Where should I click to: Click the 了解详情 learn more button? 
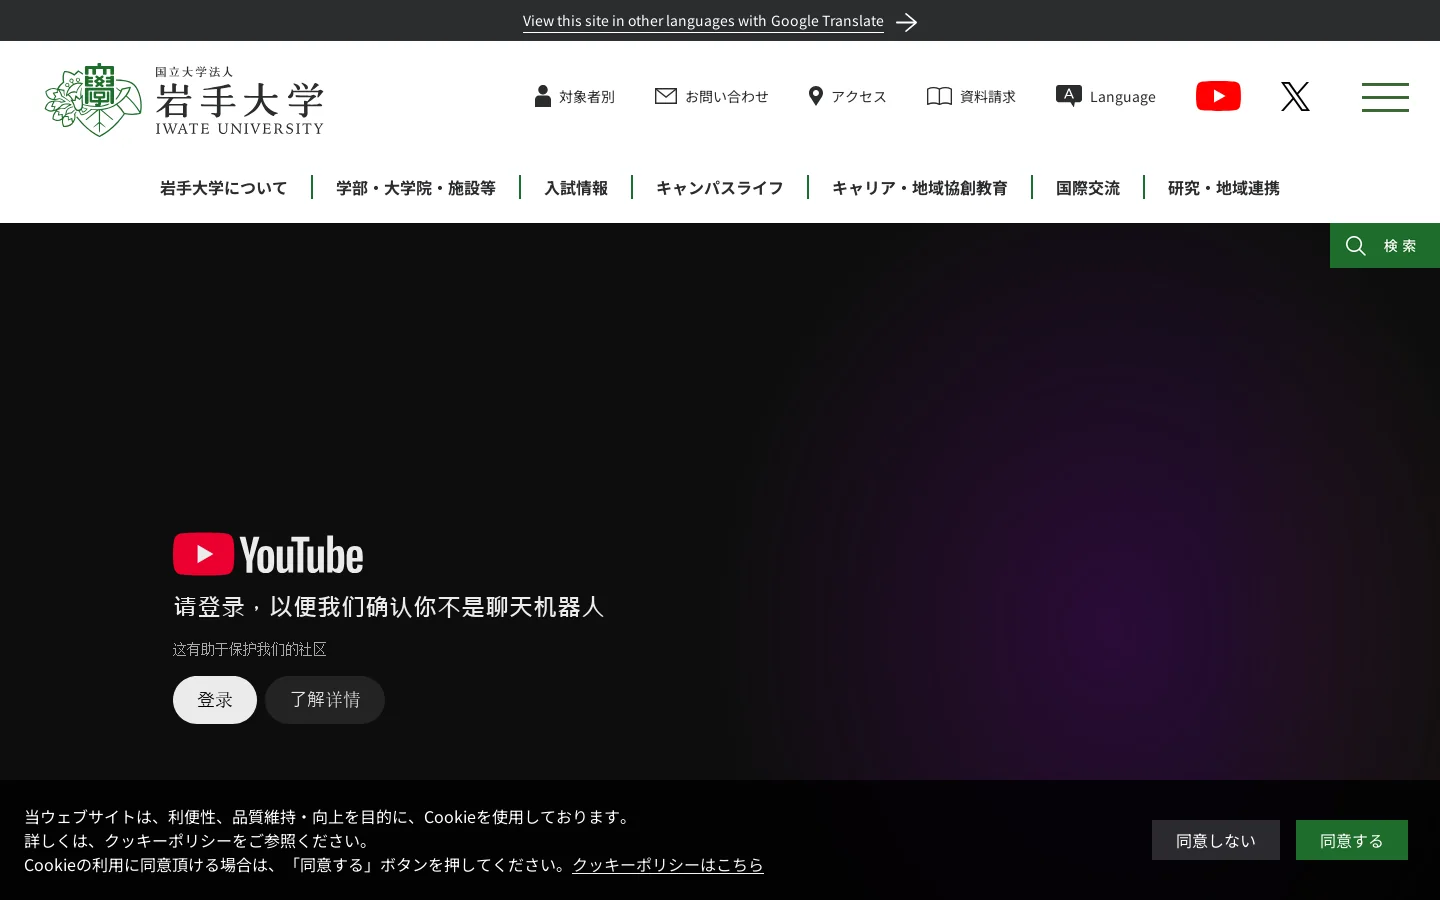point(325,700)
